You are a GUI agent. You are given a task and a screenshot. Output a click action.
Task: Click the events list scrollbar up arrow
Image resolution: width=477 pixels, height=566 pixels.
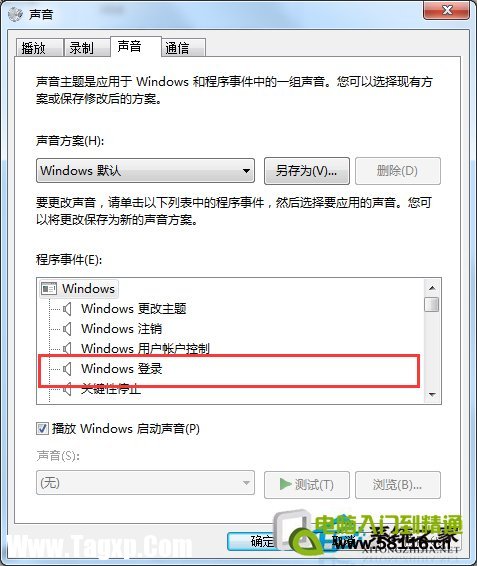pyautogui.click(x=432, y=288)
